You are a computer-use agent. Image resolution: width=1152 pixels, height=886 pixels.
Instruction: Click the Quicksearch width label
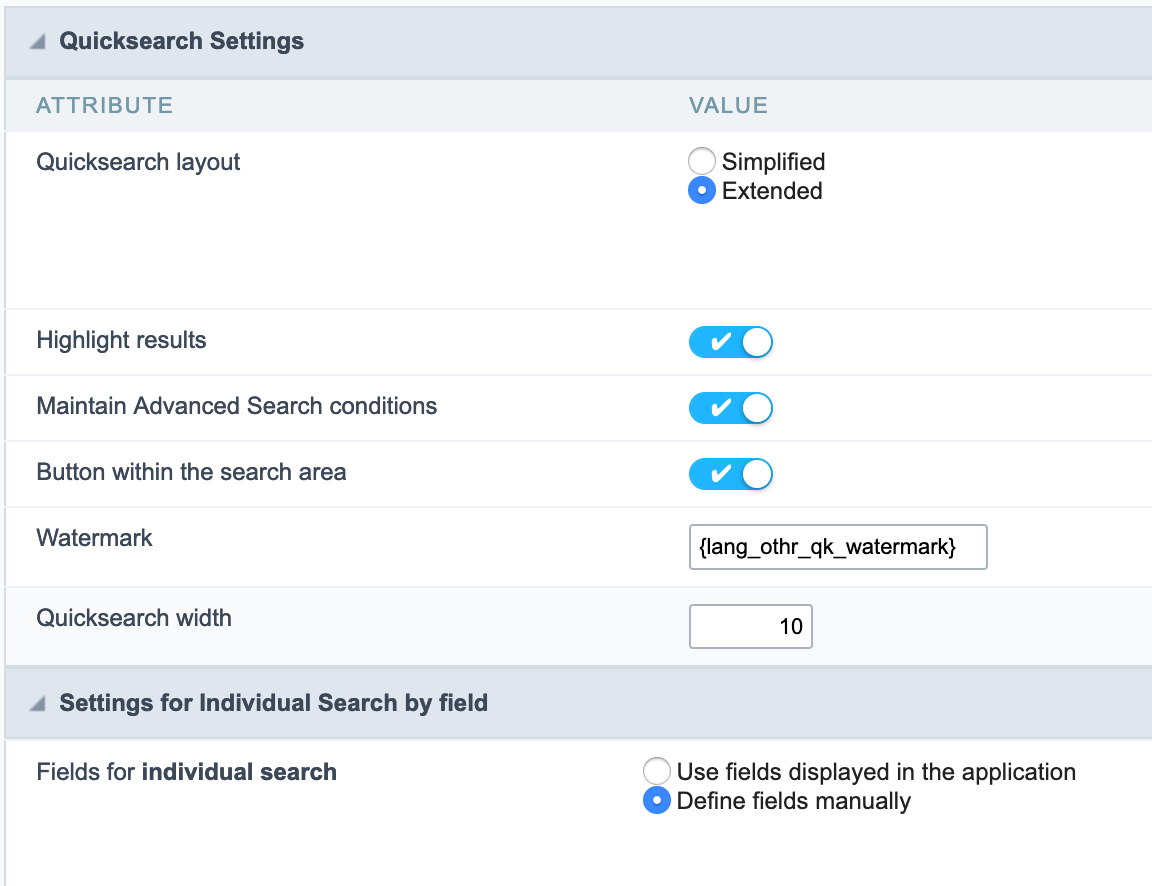(x=134, y=618)
